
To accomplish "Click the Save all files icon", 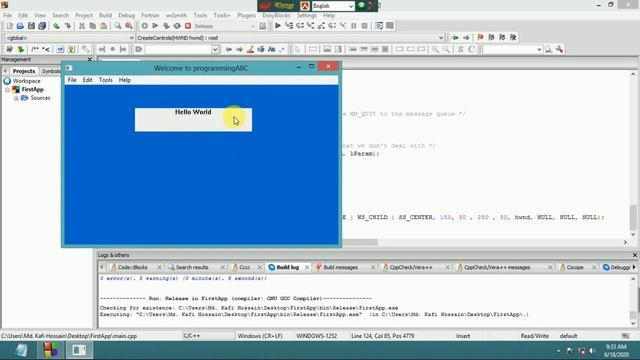I will (42, 26).
